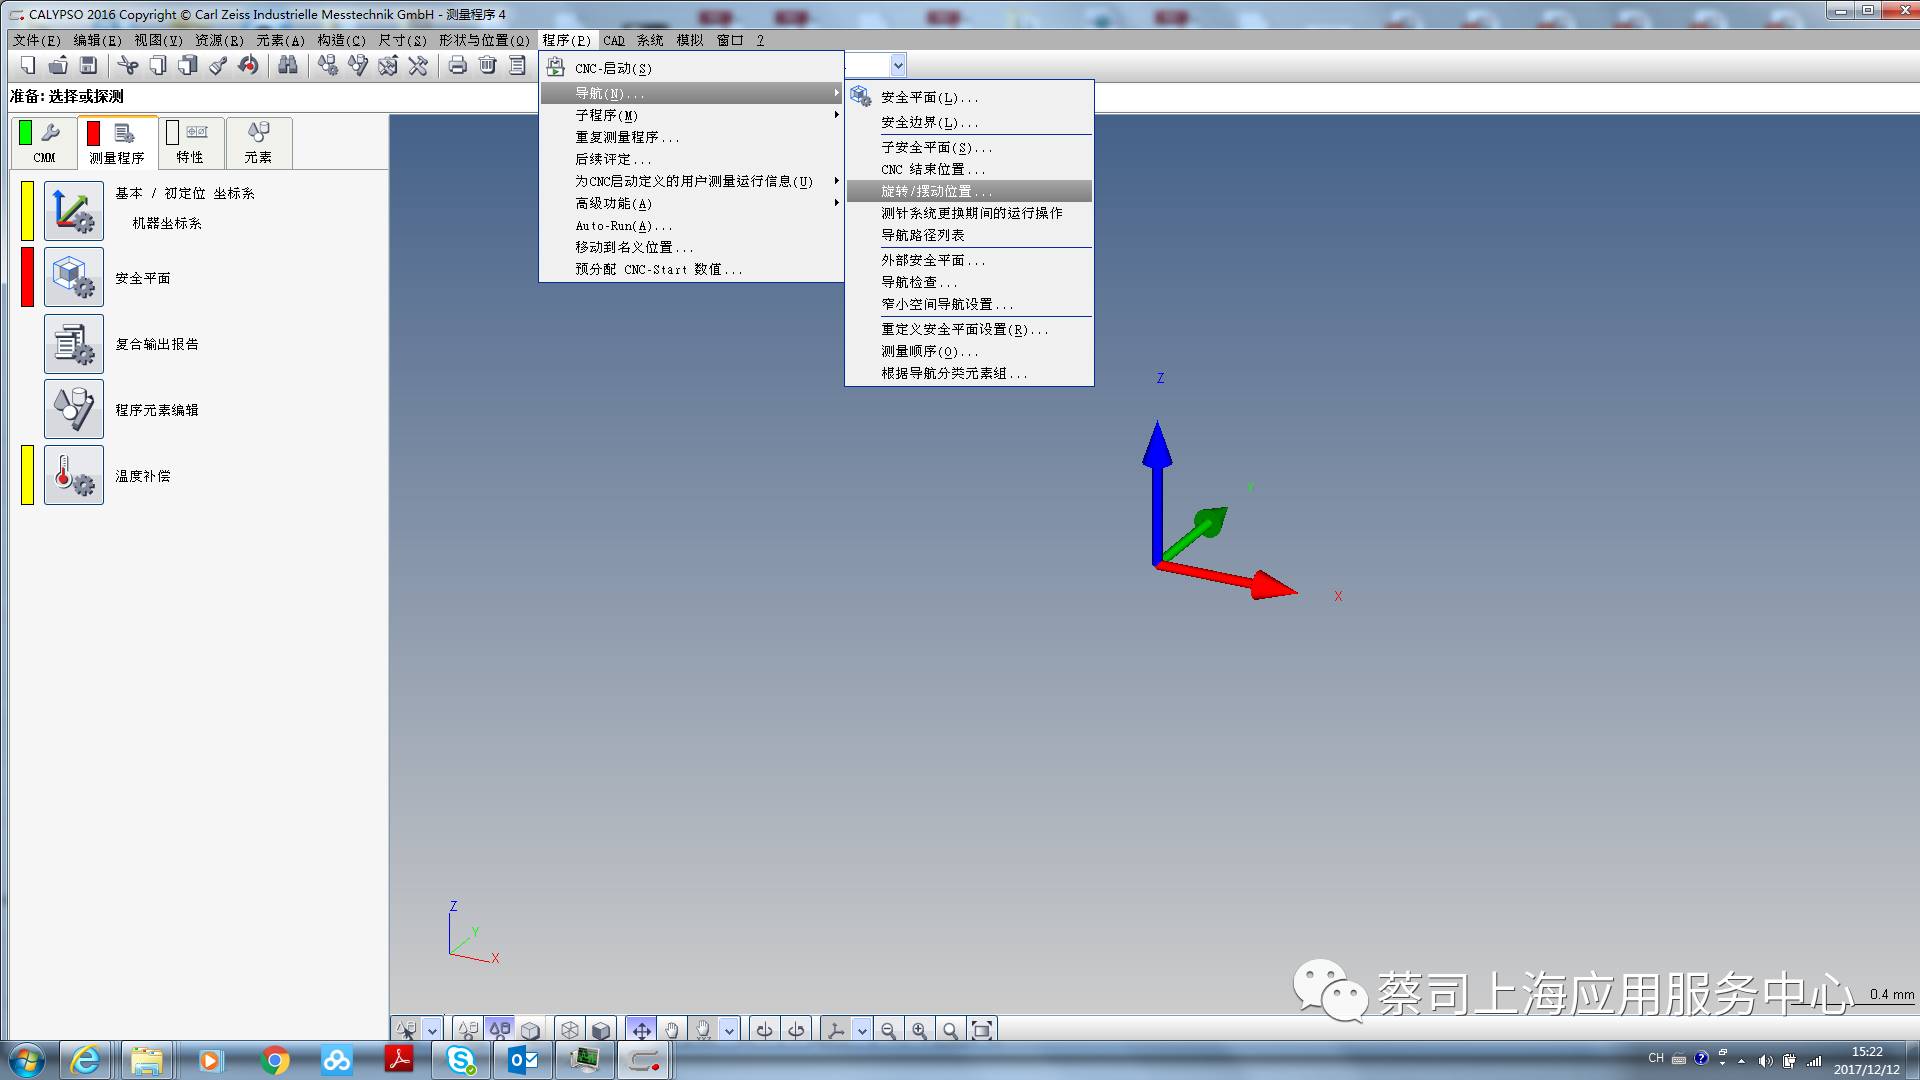Click the wireframe cube view icon
1920x1080 pixels.
point(569,1030)
